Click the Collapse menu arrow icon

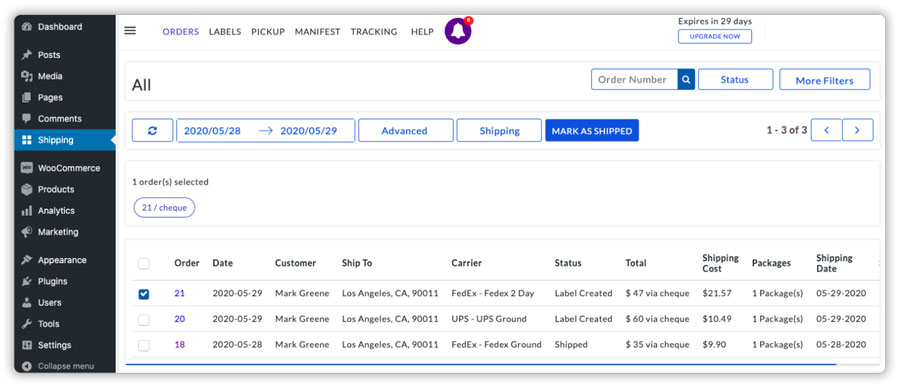[x=26, y=366]
